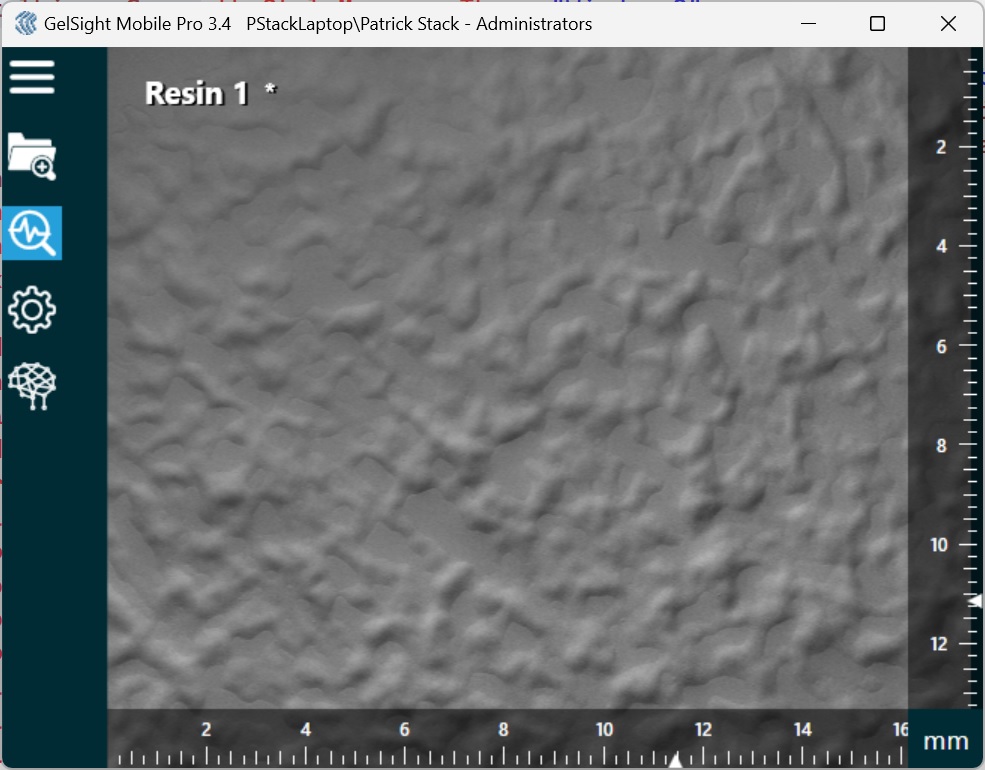Screen dimensions: 985x770
Task: Click the center of the surface scan
Action: 507,378
